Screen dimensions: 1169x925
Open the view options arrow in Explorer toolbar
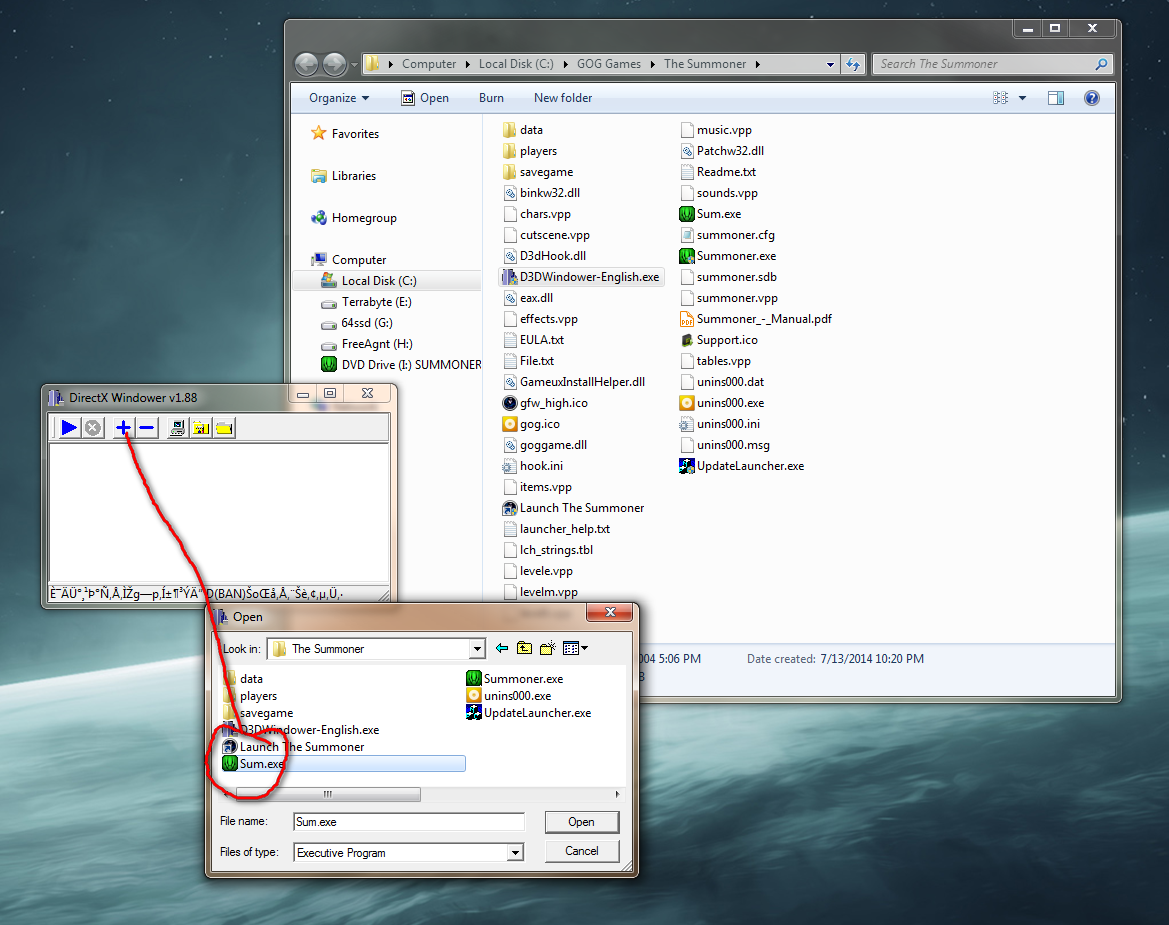tap(1022, 98)
